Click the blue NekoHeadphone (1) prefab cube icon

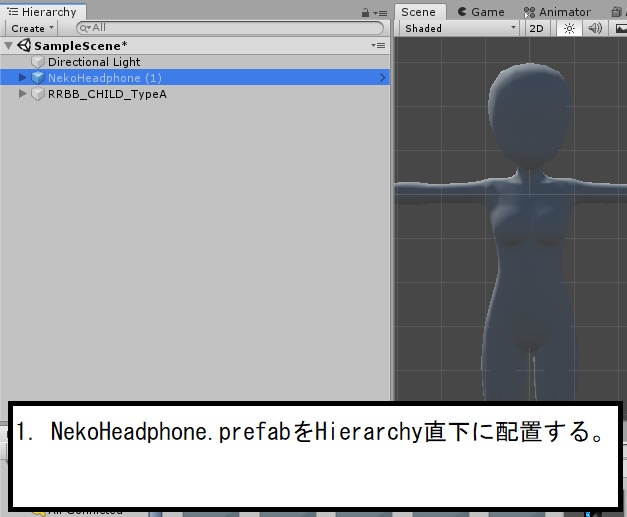coord(38,78)
